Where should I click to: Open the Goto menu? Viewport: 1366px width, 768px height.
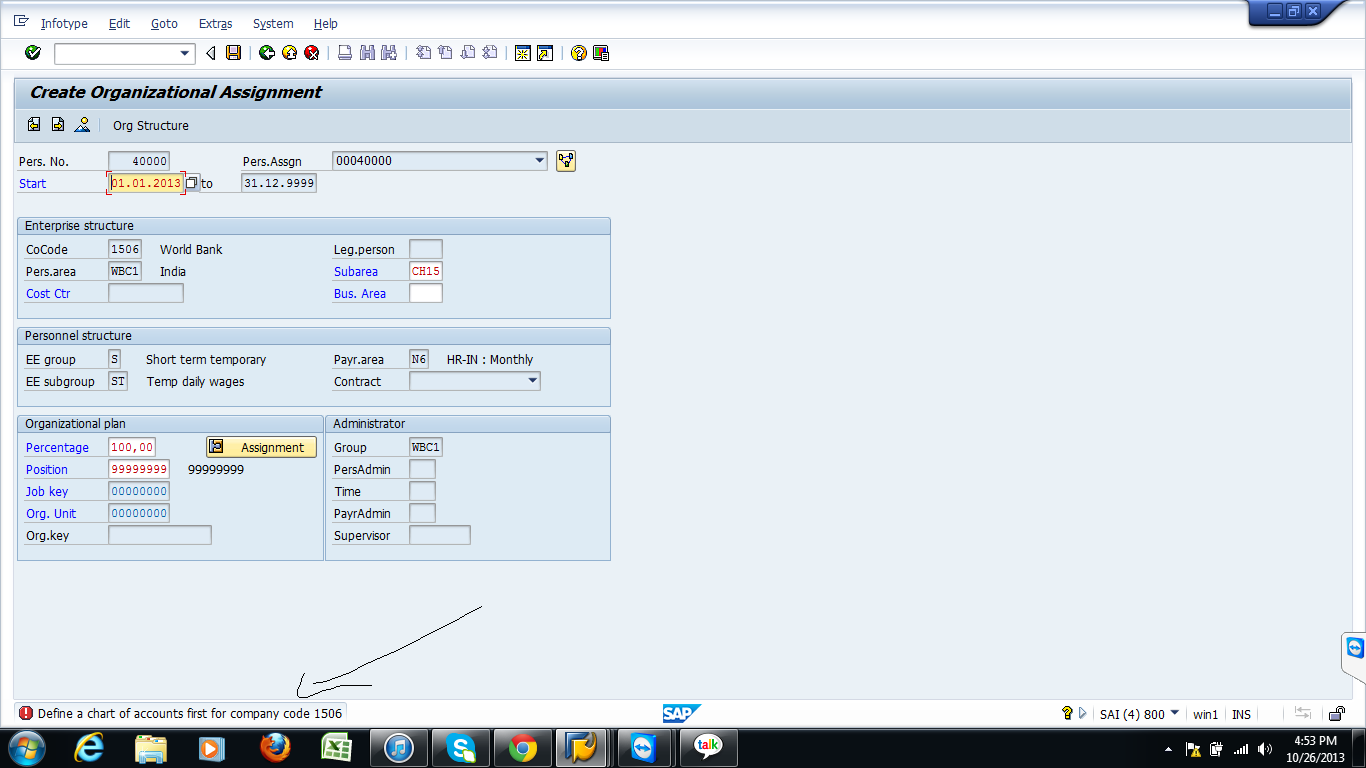tap(164, 23)
